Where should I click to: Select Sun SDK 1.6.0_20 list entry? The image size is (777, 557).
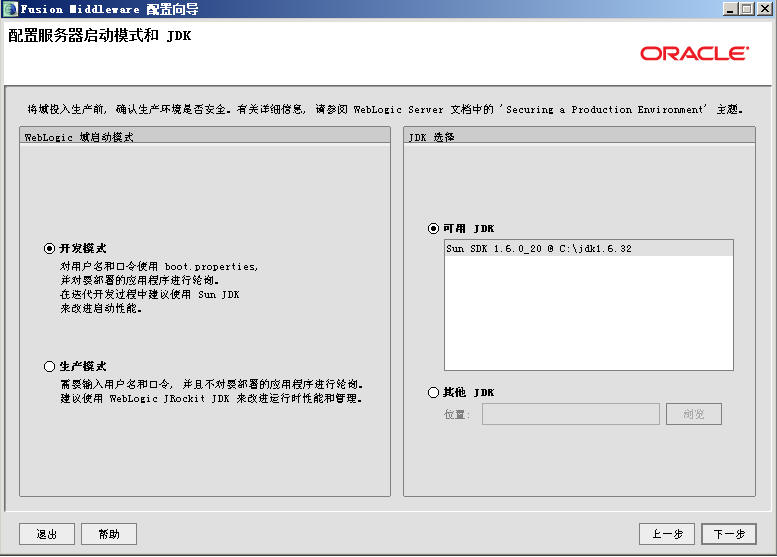[x=589, y=249]
